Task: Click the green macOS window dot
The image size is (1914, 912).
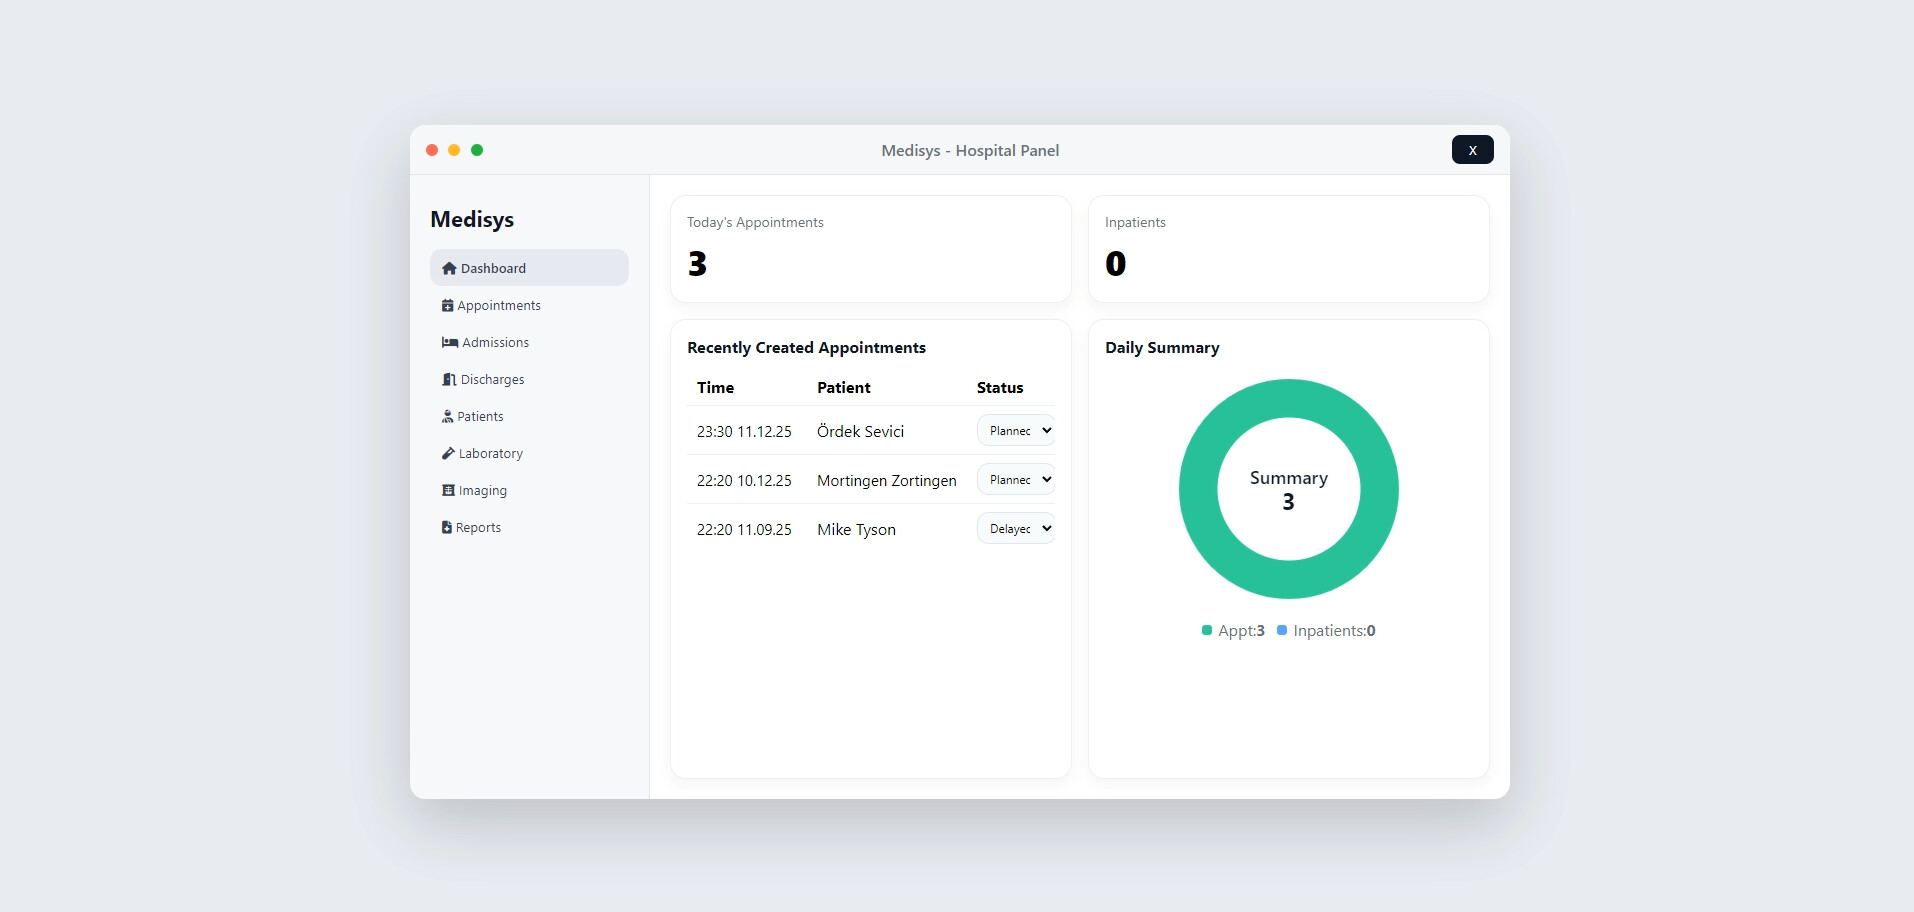Action: (477, 150)
